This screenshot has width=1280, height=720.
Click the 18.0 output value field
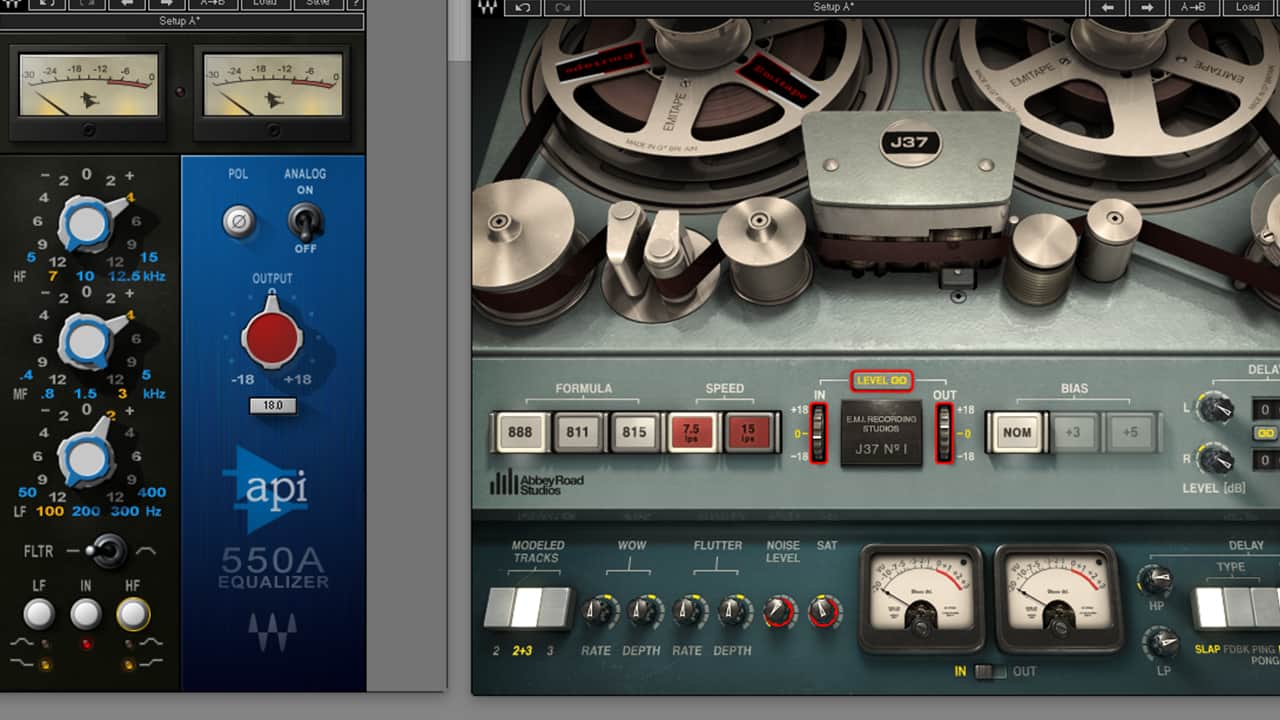(x=273, y=406)
